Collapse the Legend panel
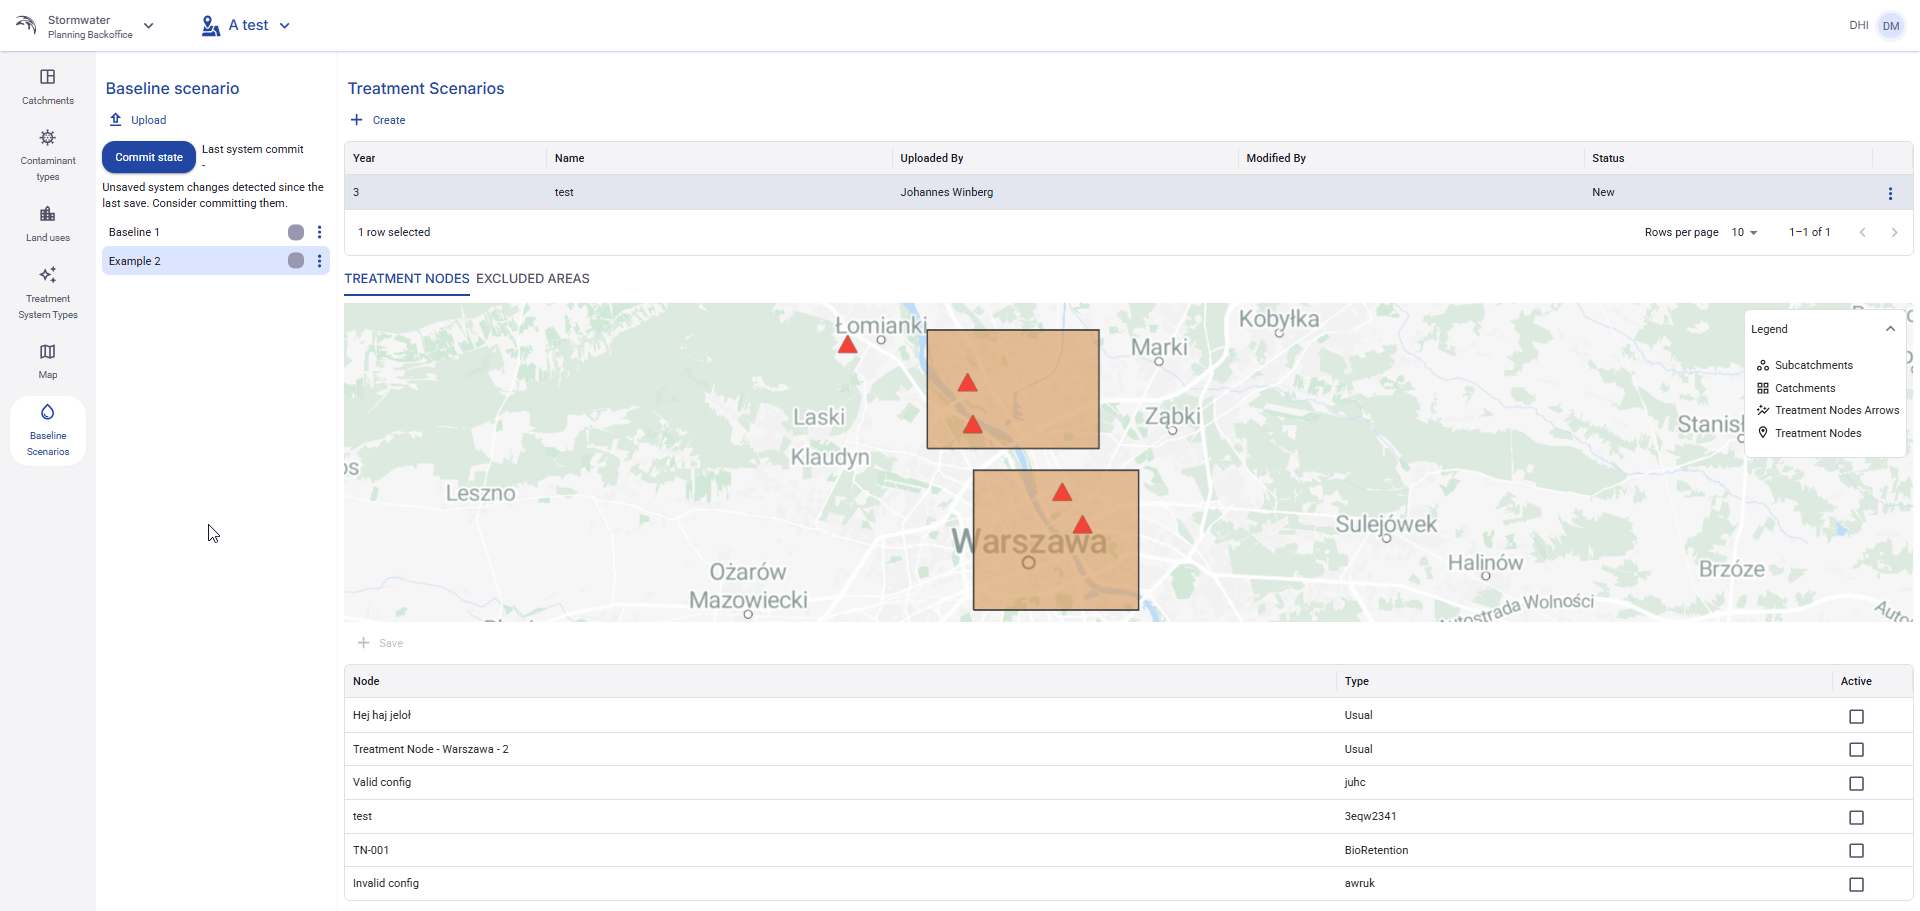Viewport: 1920px width, 911px height. (x=1890, y=329)
